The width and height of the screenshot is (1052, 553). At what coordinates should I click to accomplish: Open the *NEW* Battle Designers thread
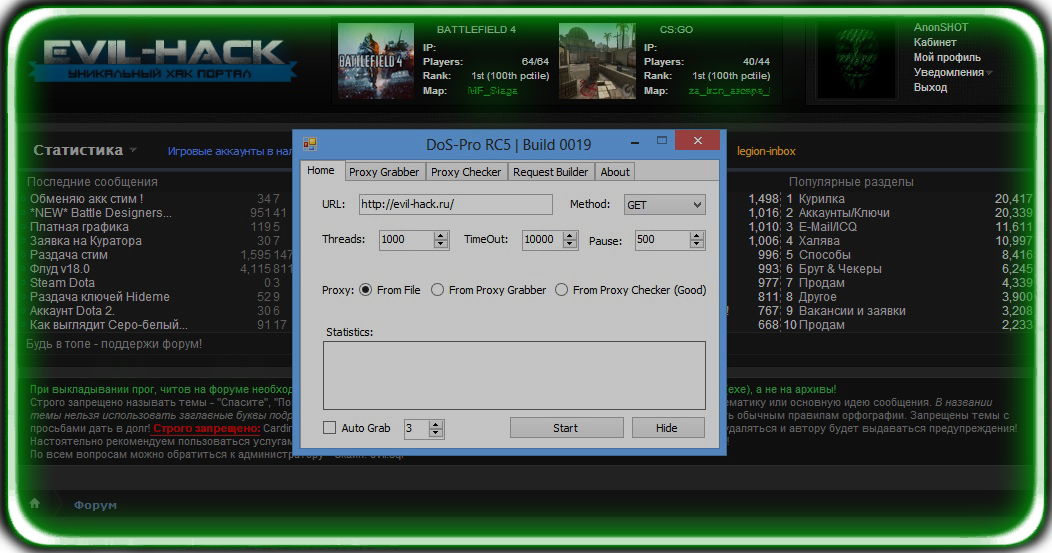[101, 213]
